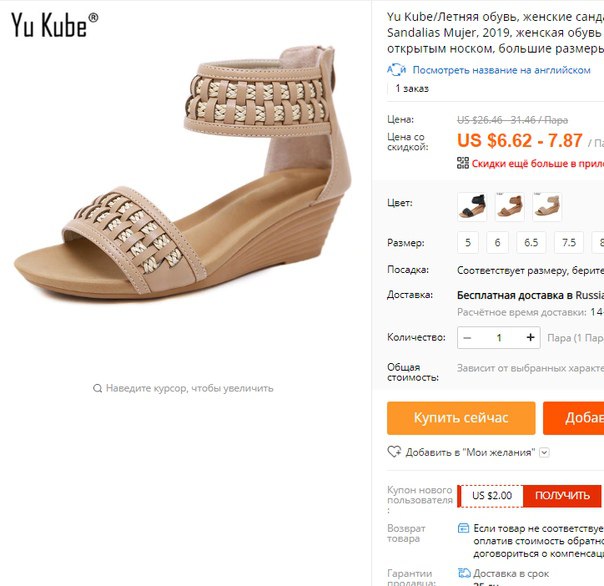
Task: Select size 6.5
Action: (531, 243)
